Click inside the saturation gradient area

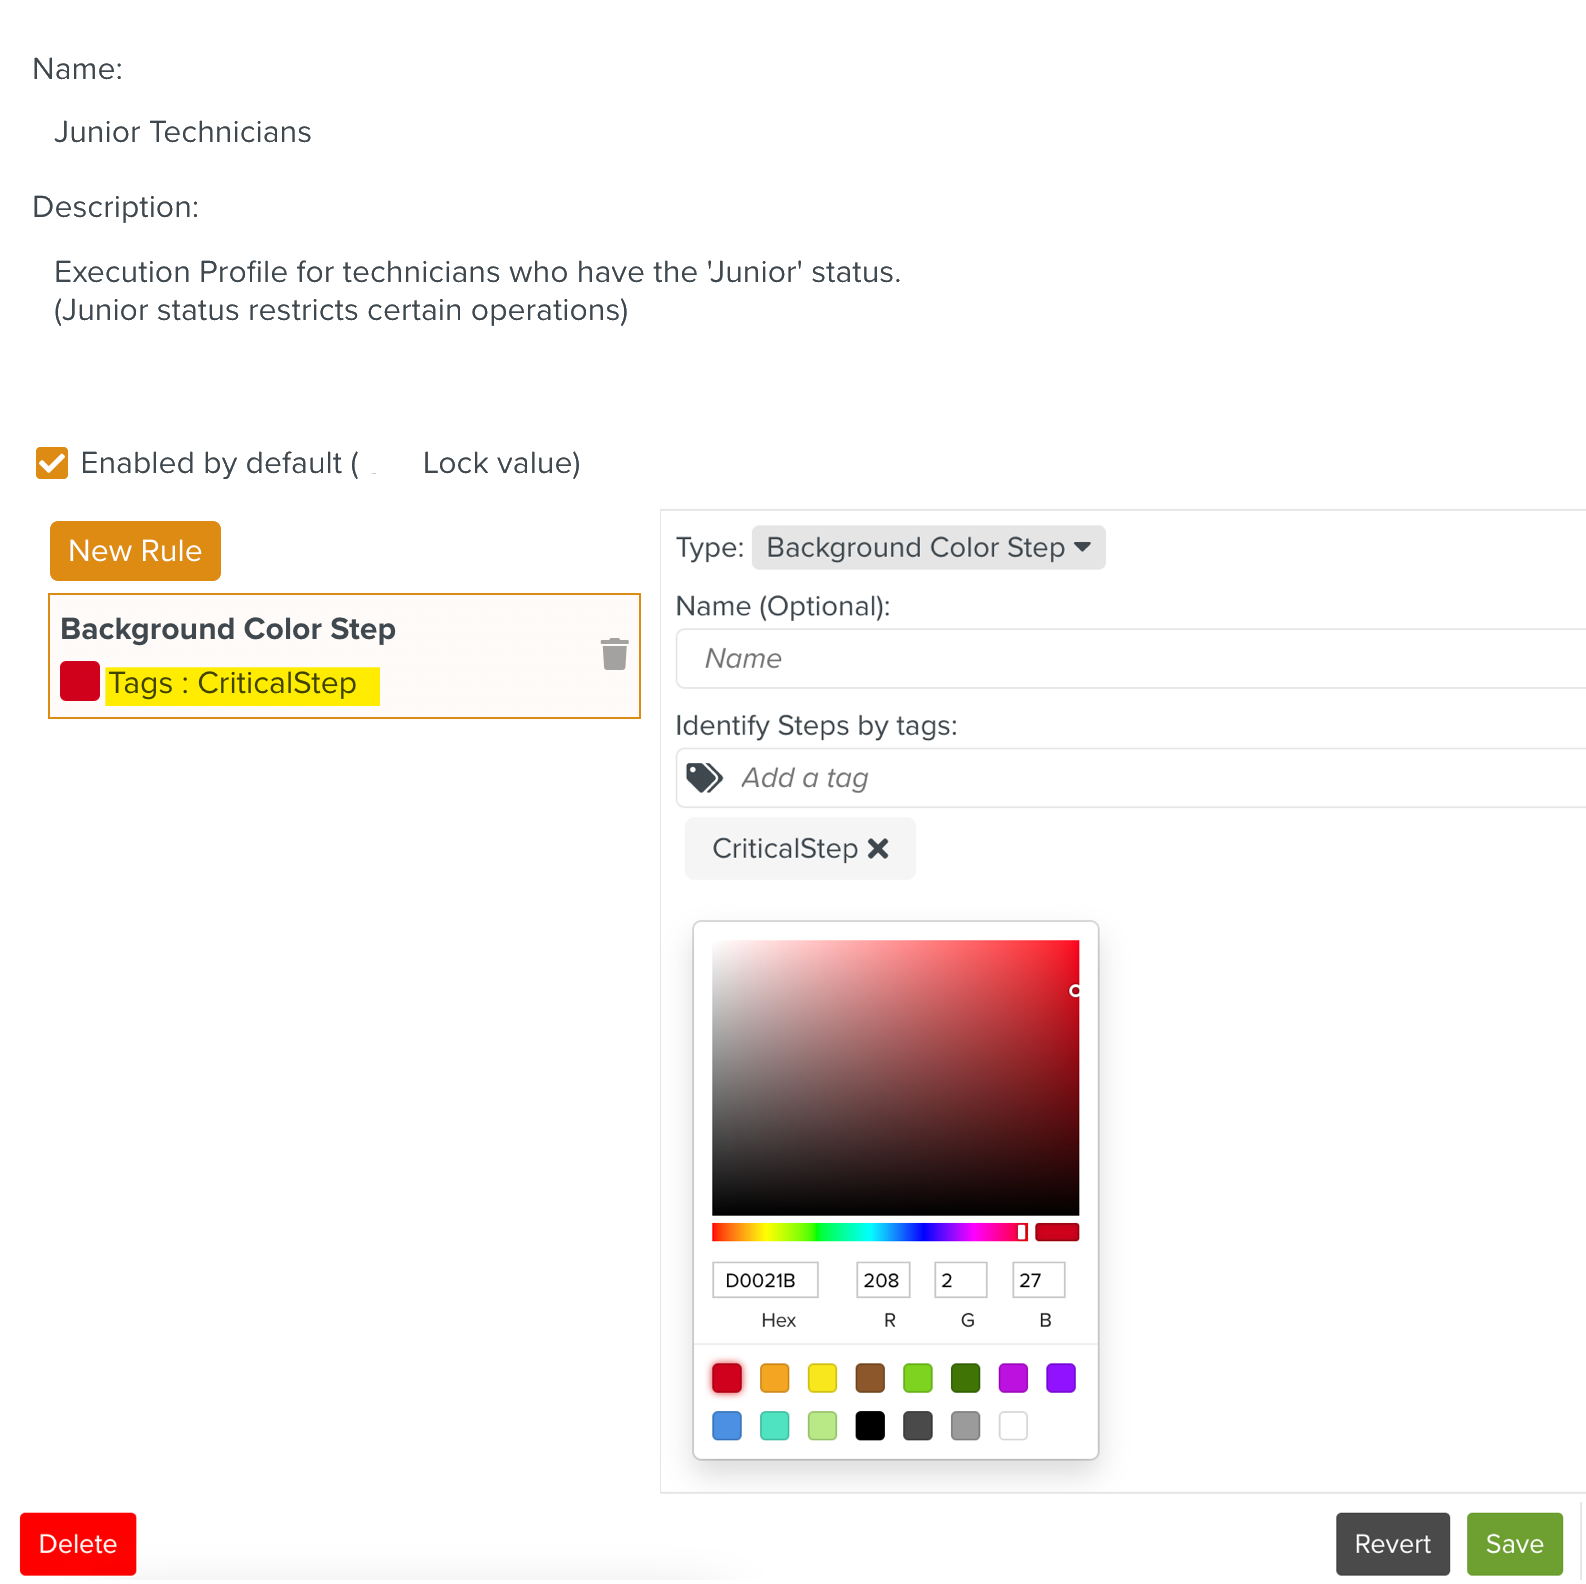coord(895,1078)
